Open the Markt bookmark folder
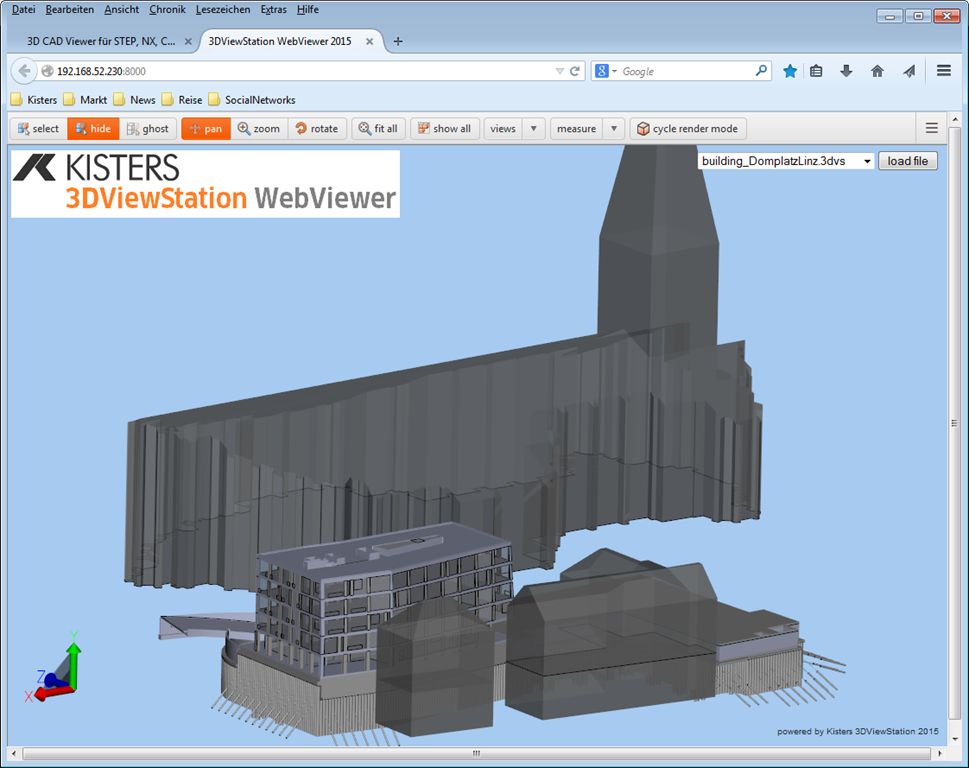Screen dimensions: 969x768 (85, 99)
